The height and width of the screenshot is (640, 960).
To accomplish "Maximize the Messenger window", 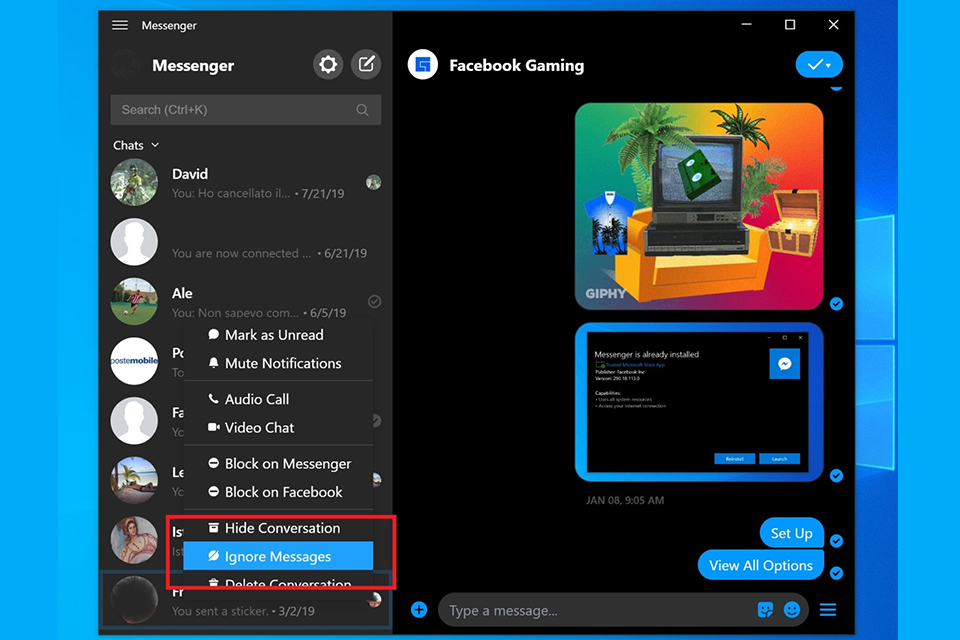I will (x=790, y=24).
